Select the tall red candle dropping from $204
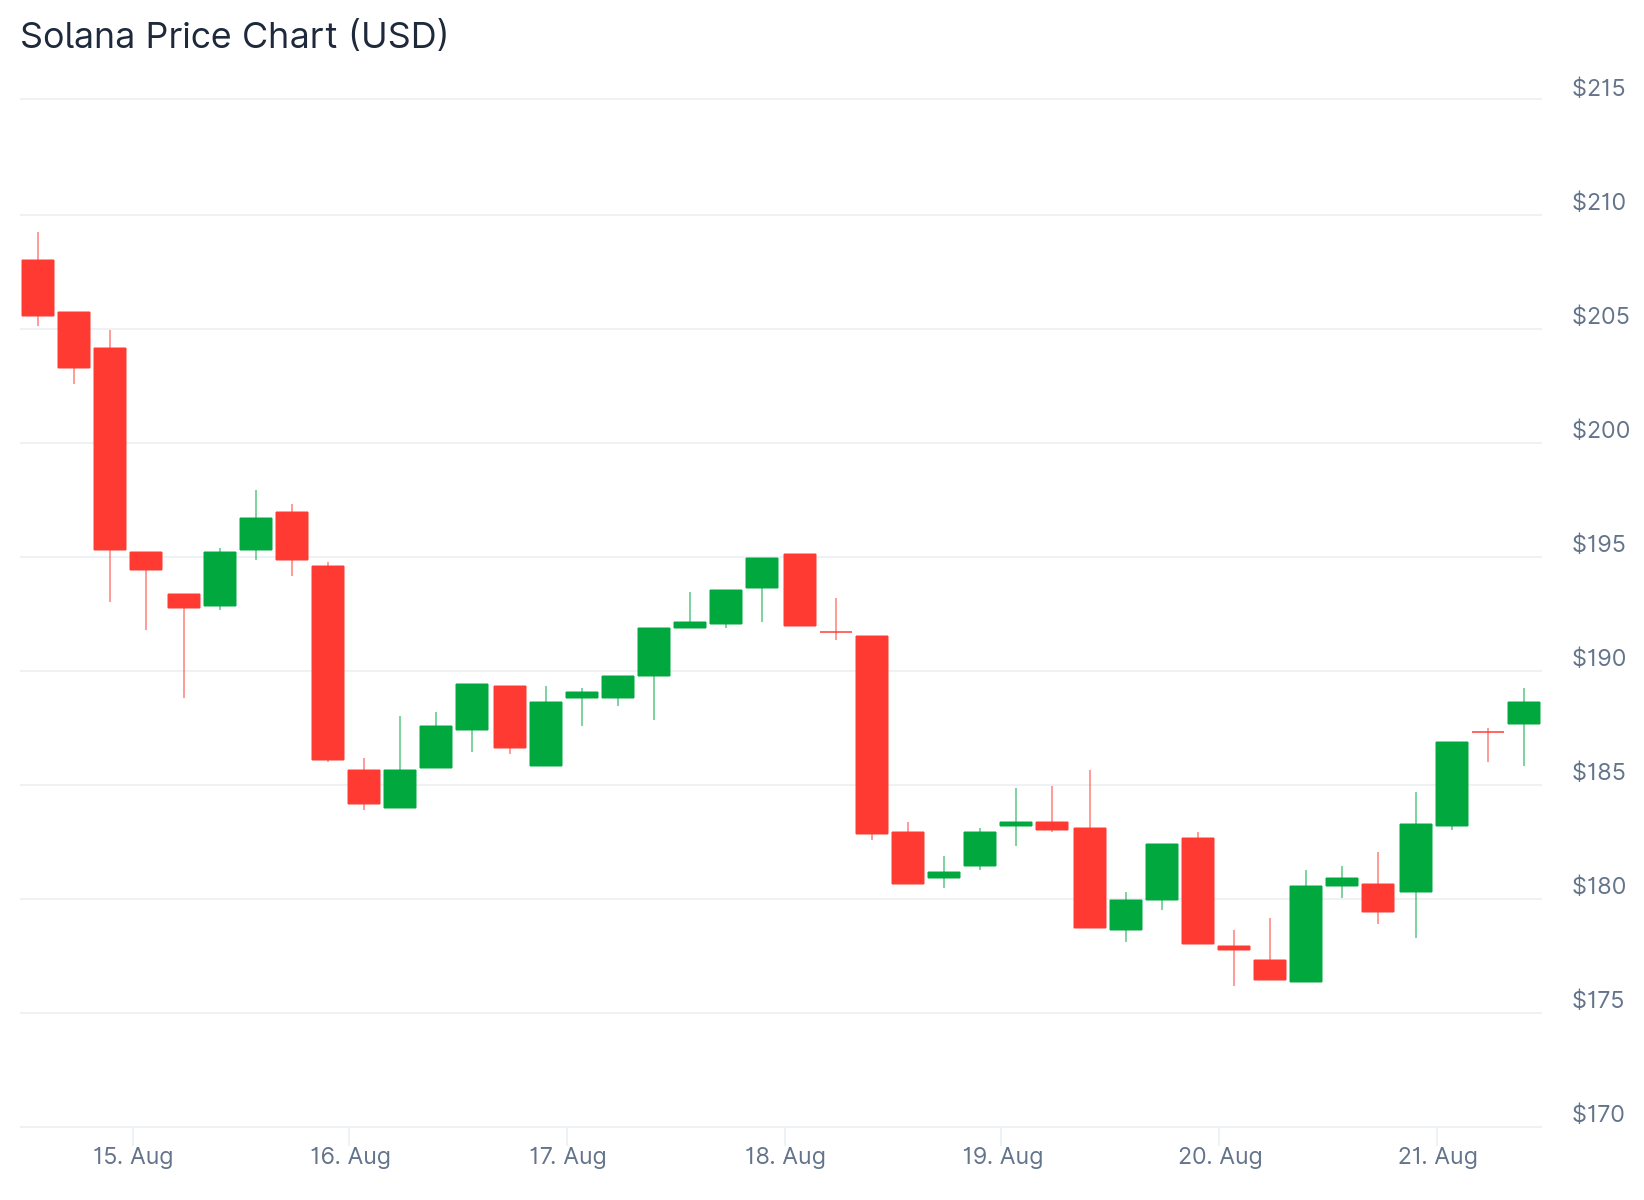The width and height of the screenshot is (1644, 1200). click(x=110, y=449)
